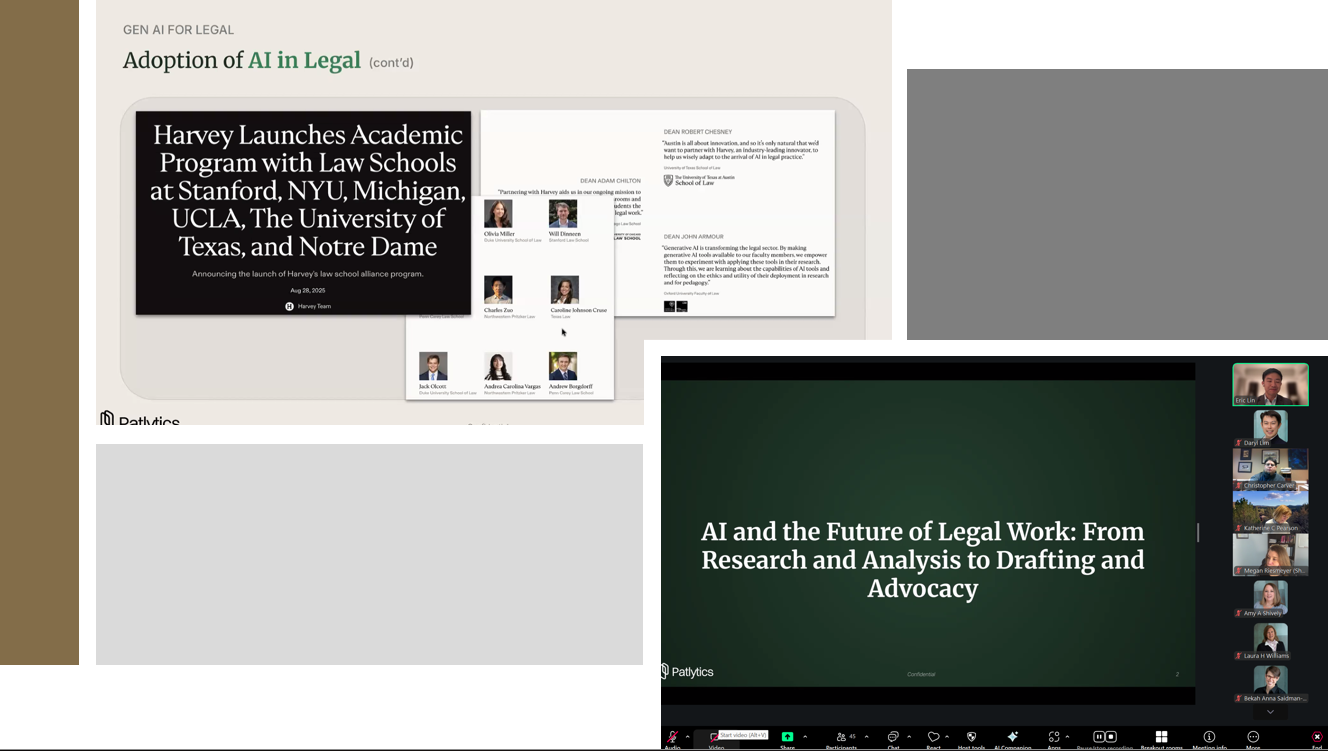Click the "DEAN ROBERT CHESNEY" quote heading
1328x751 pixels.
(698, 132)
